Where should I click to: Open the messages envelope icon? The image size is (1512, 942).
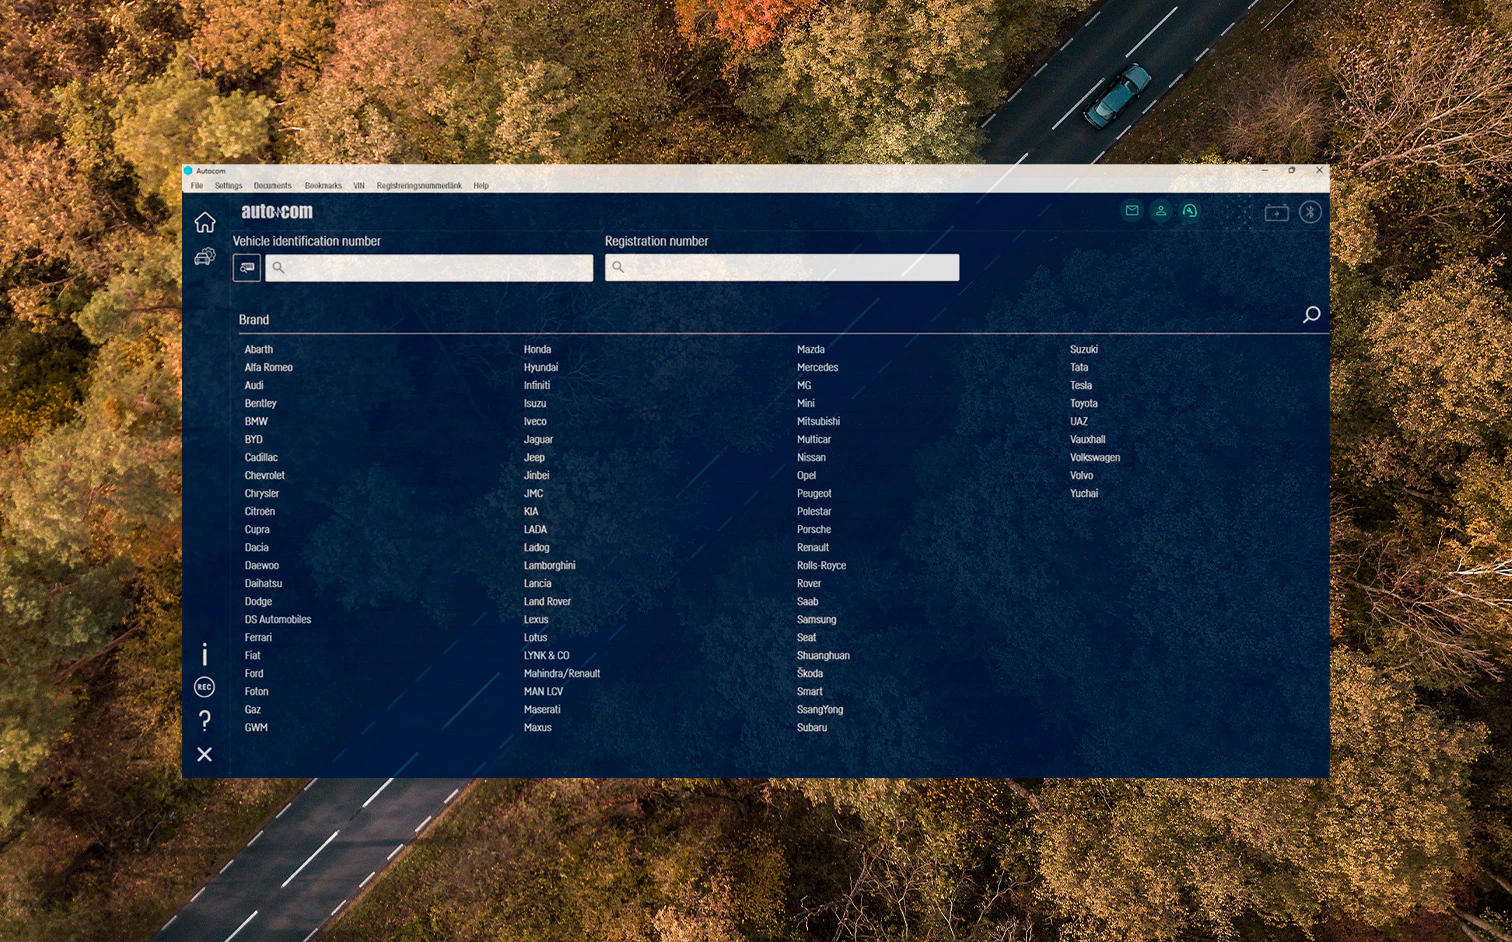point(1132,211)
